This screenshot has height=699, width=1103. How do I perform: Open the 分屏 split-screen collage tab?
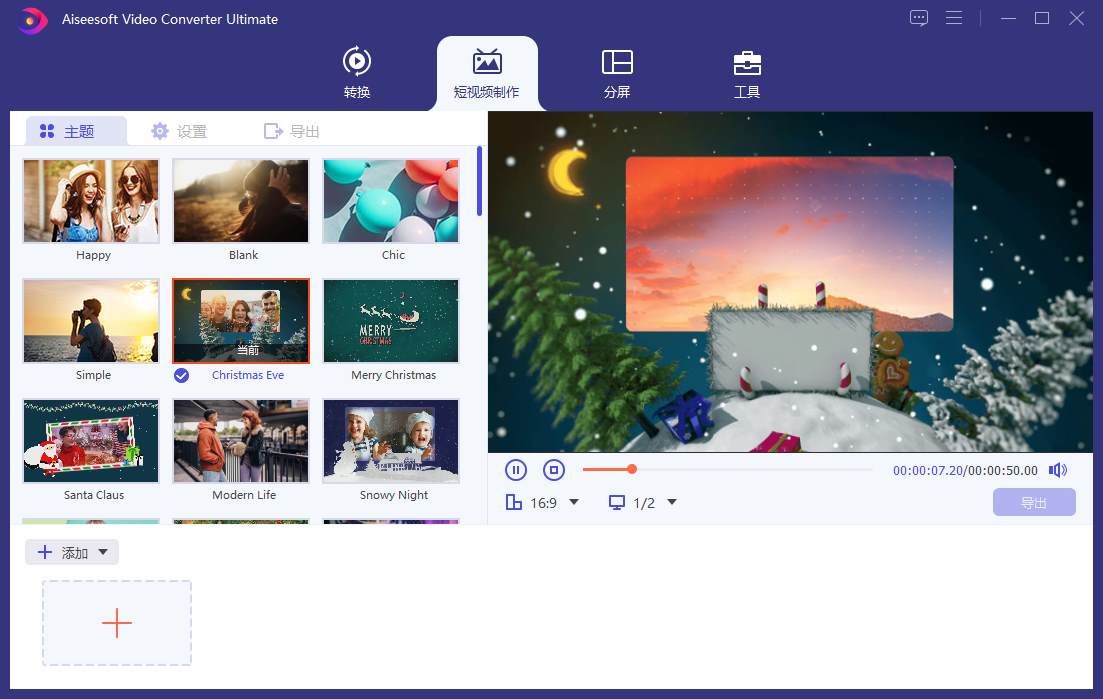[616, 73]
